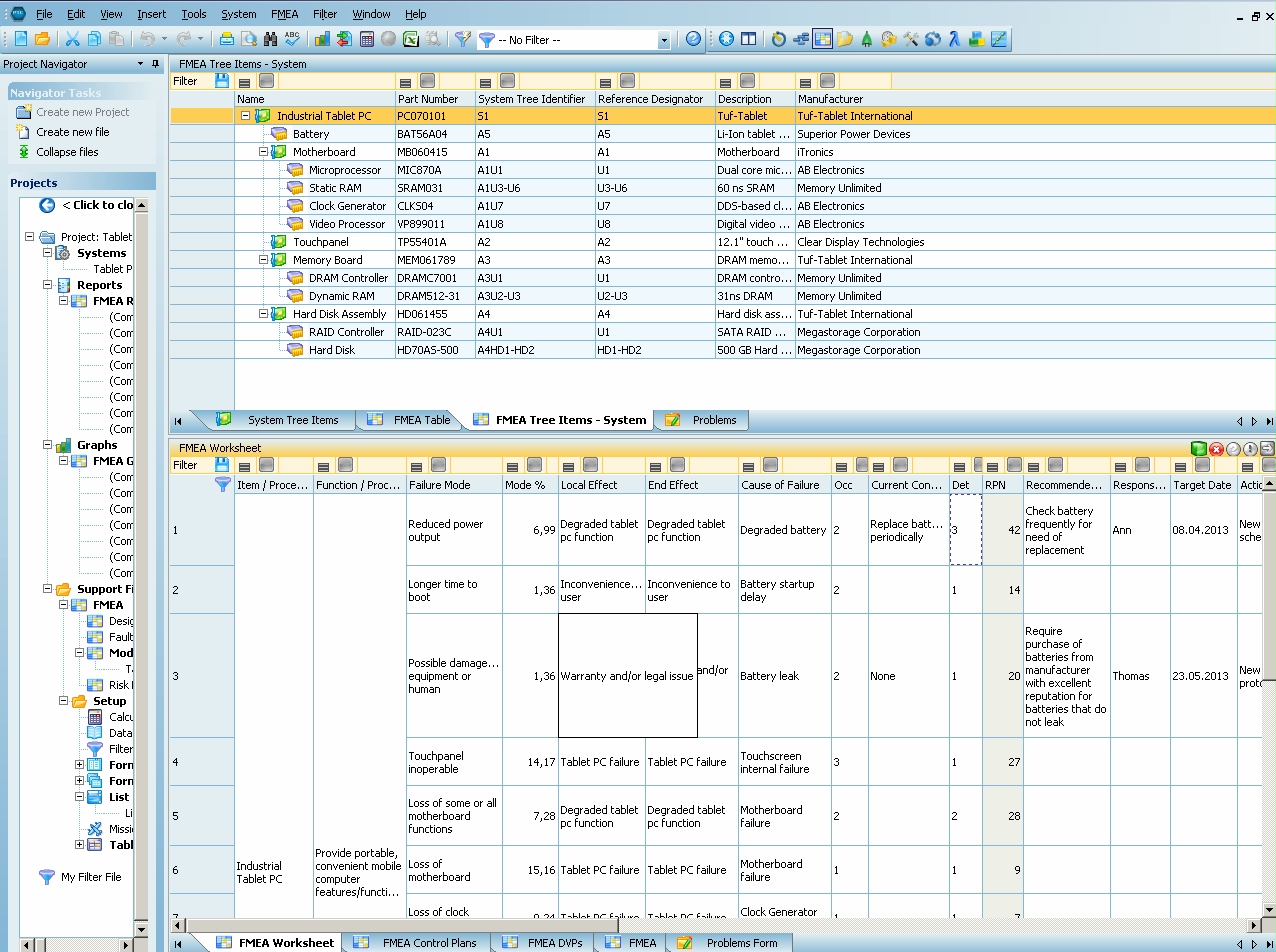Click the binoculars Find icon in toolbar
Image resolution: width=1276 pixels, height=952 pixels.
click(270, 39)
